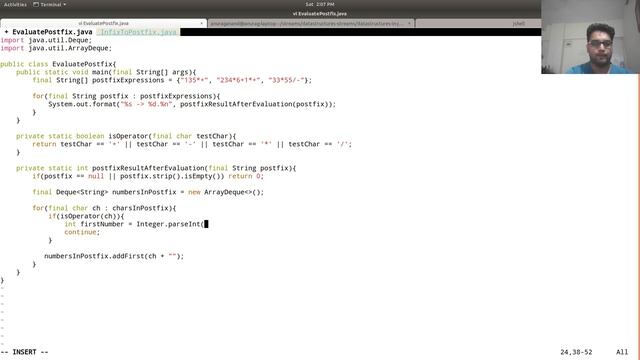Click the 'return testChar ==' line
This screenshot has height=360, width=640.
[192, 144]
